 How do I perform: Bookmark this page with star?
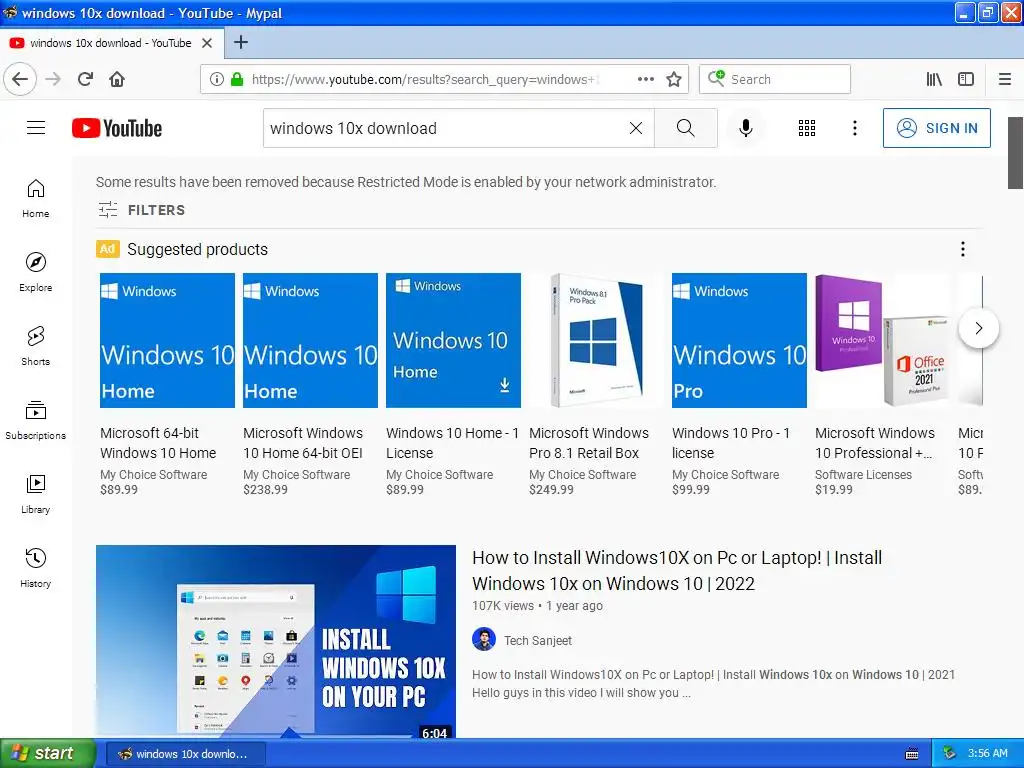[674, 79]
